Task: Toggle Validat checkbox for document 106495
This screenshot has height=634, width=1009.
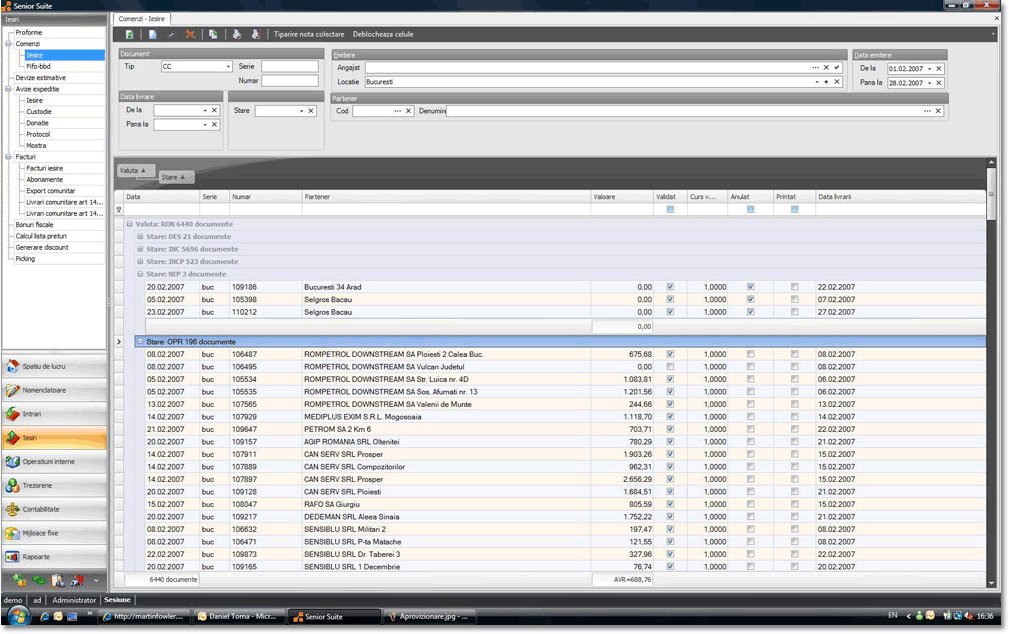Action: pyautogui.click(x=670, y=366)
